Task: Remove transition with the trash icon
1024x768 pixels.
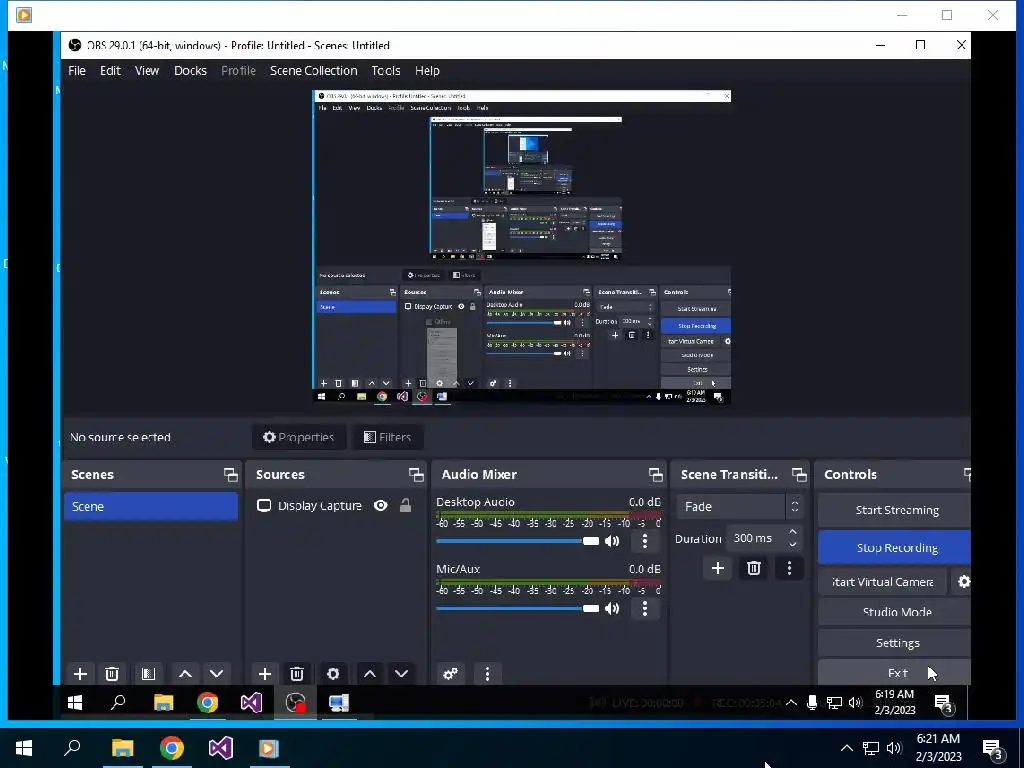Action: coord(754,568)
